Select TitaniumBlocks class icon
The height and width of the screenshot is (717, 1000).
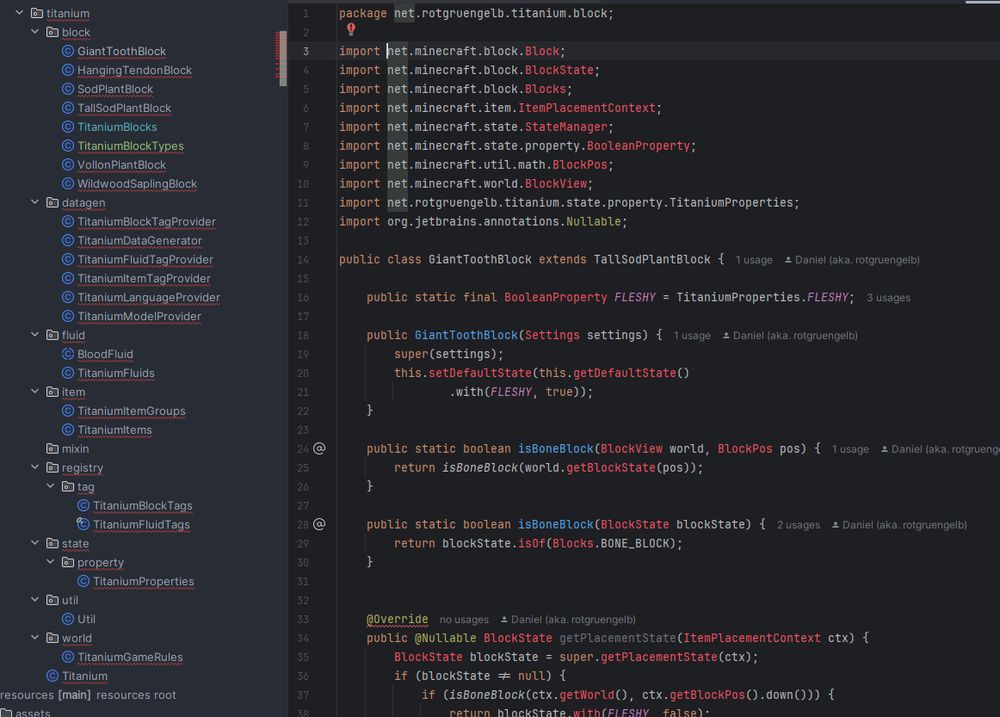click(68, 127)
